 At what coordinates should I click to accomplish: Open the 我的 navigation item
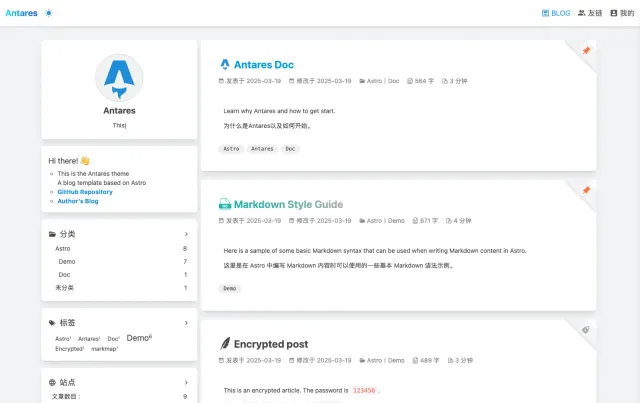[622, 13]
